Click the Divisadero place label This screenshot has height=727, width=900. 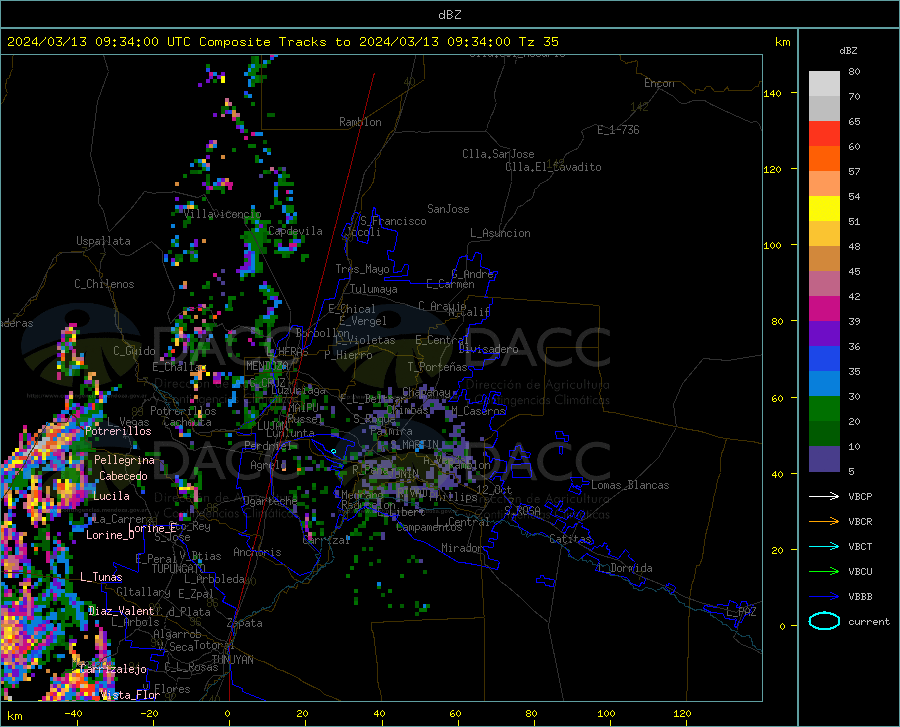(488, 349)
